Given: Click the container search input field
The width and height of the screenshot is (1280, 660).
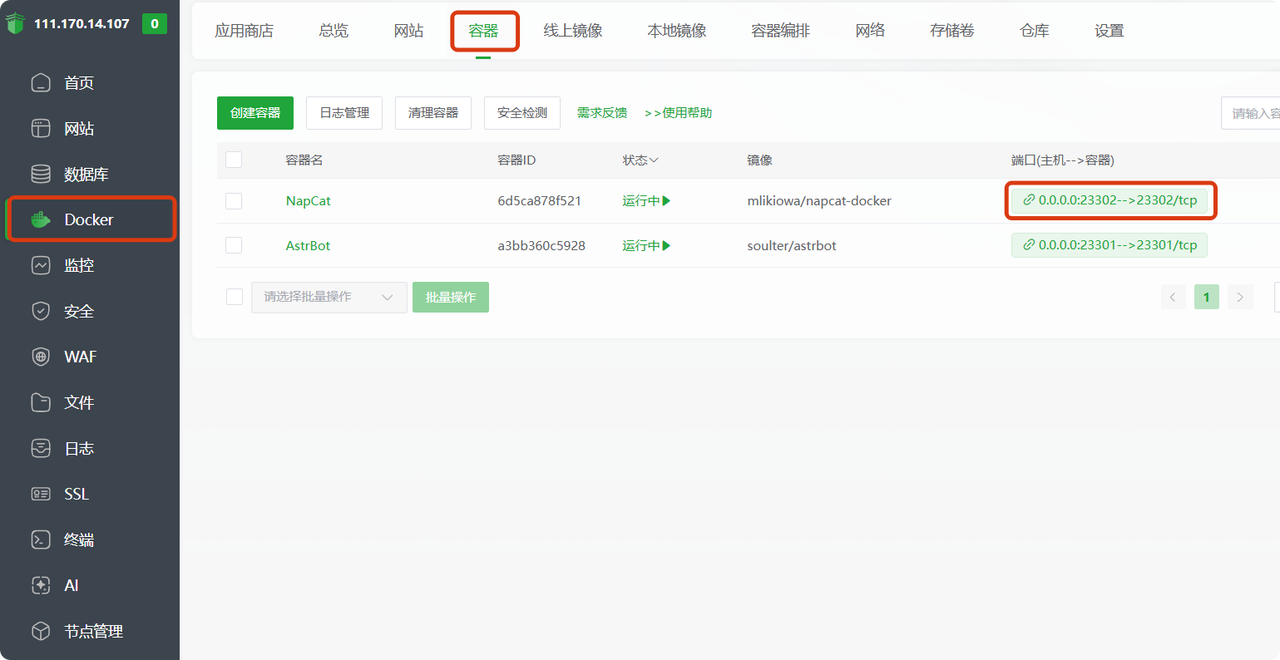Looking at the screenshot, I should tap(1250, 113).
